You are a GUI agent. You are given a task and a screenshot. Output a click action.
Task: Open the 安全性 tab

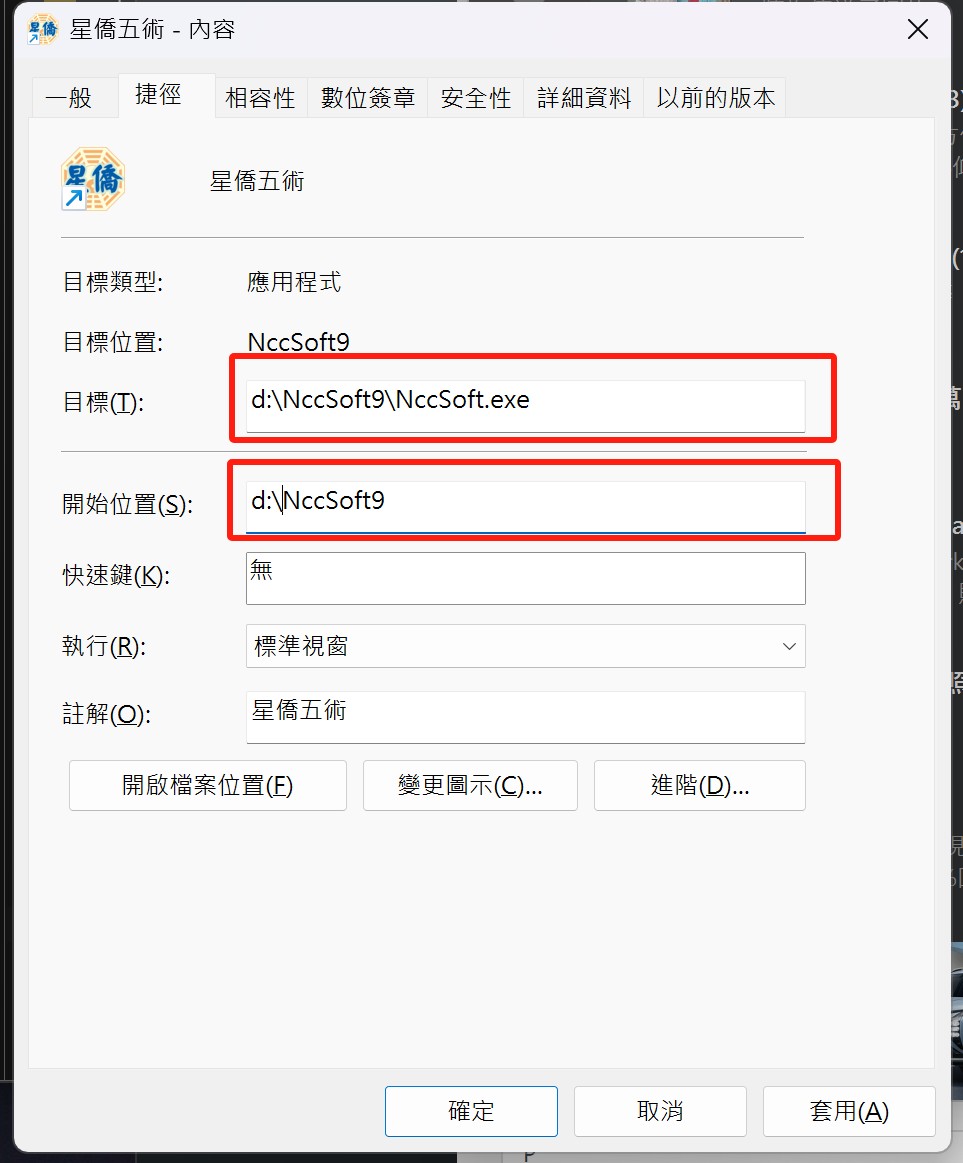(476, 98)
